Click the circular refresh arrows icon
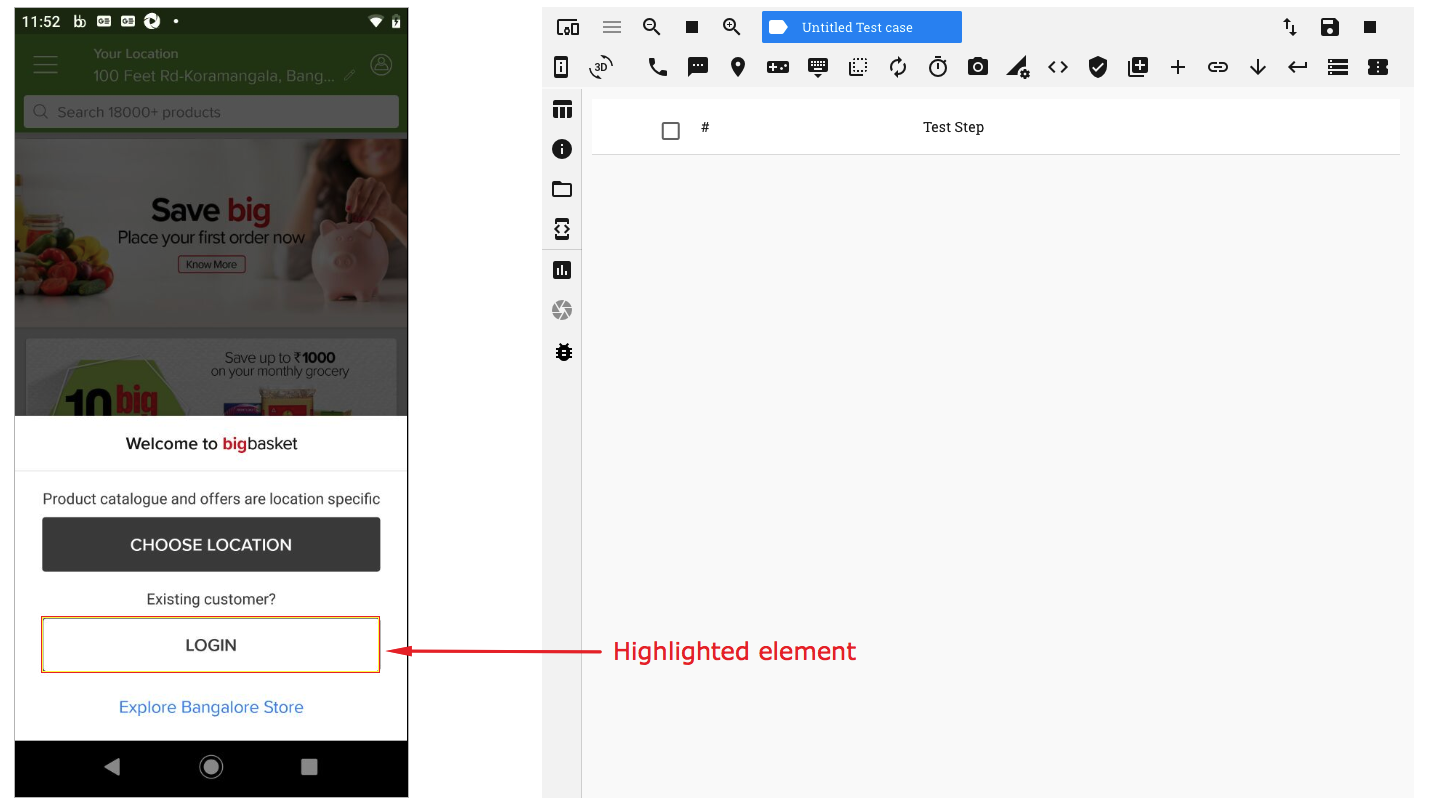 (898, 67)
